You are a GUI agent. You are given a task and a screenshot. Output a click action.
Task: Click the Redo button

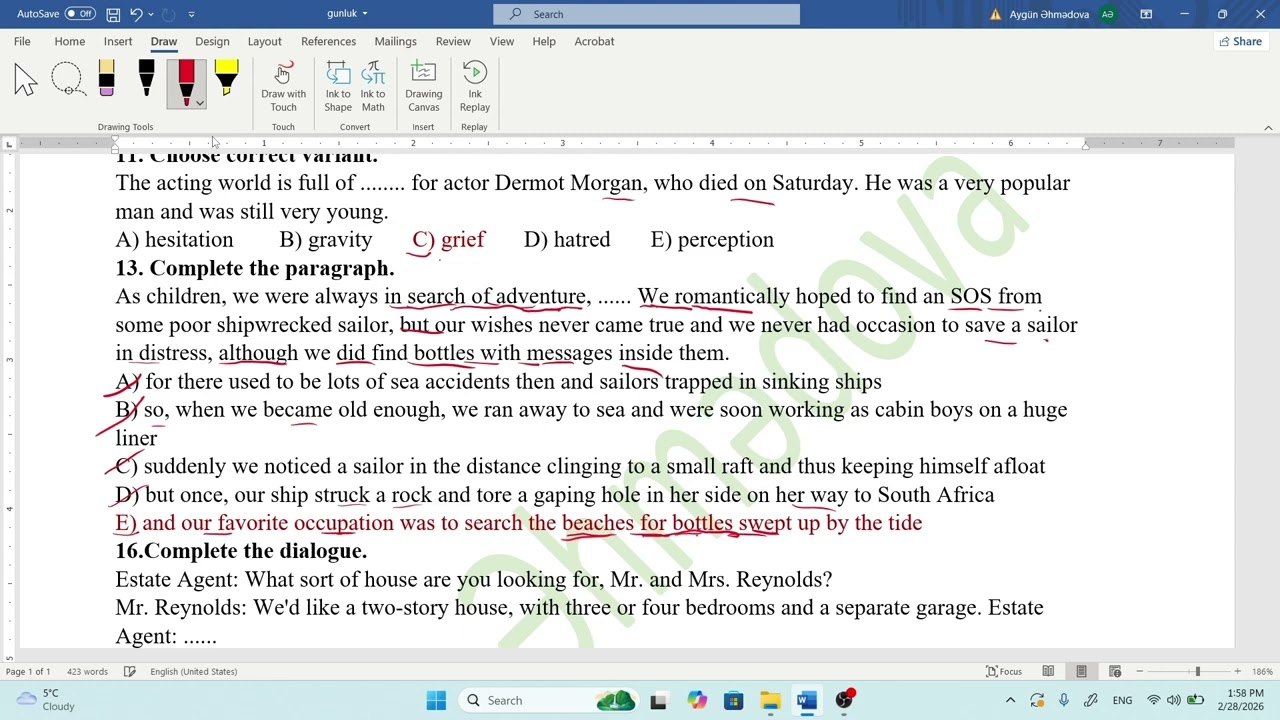coord(168,14)
